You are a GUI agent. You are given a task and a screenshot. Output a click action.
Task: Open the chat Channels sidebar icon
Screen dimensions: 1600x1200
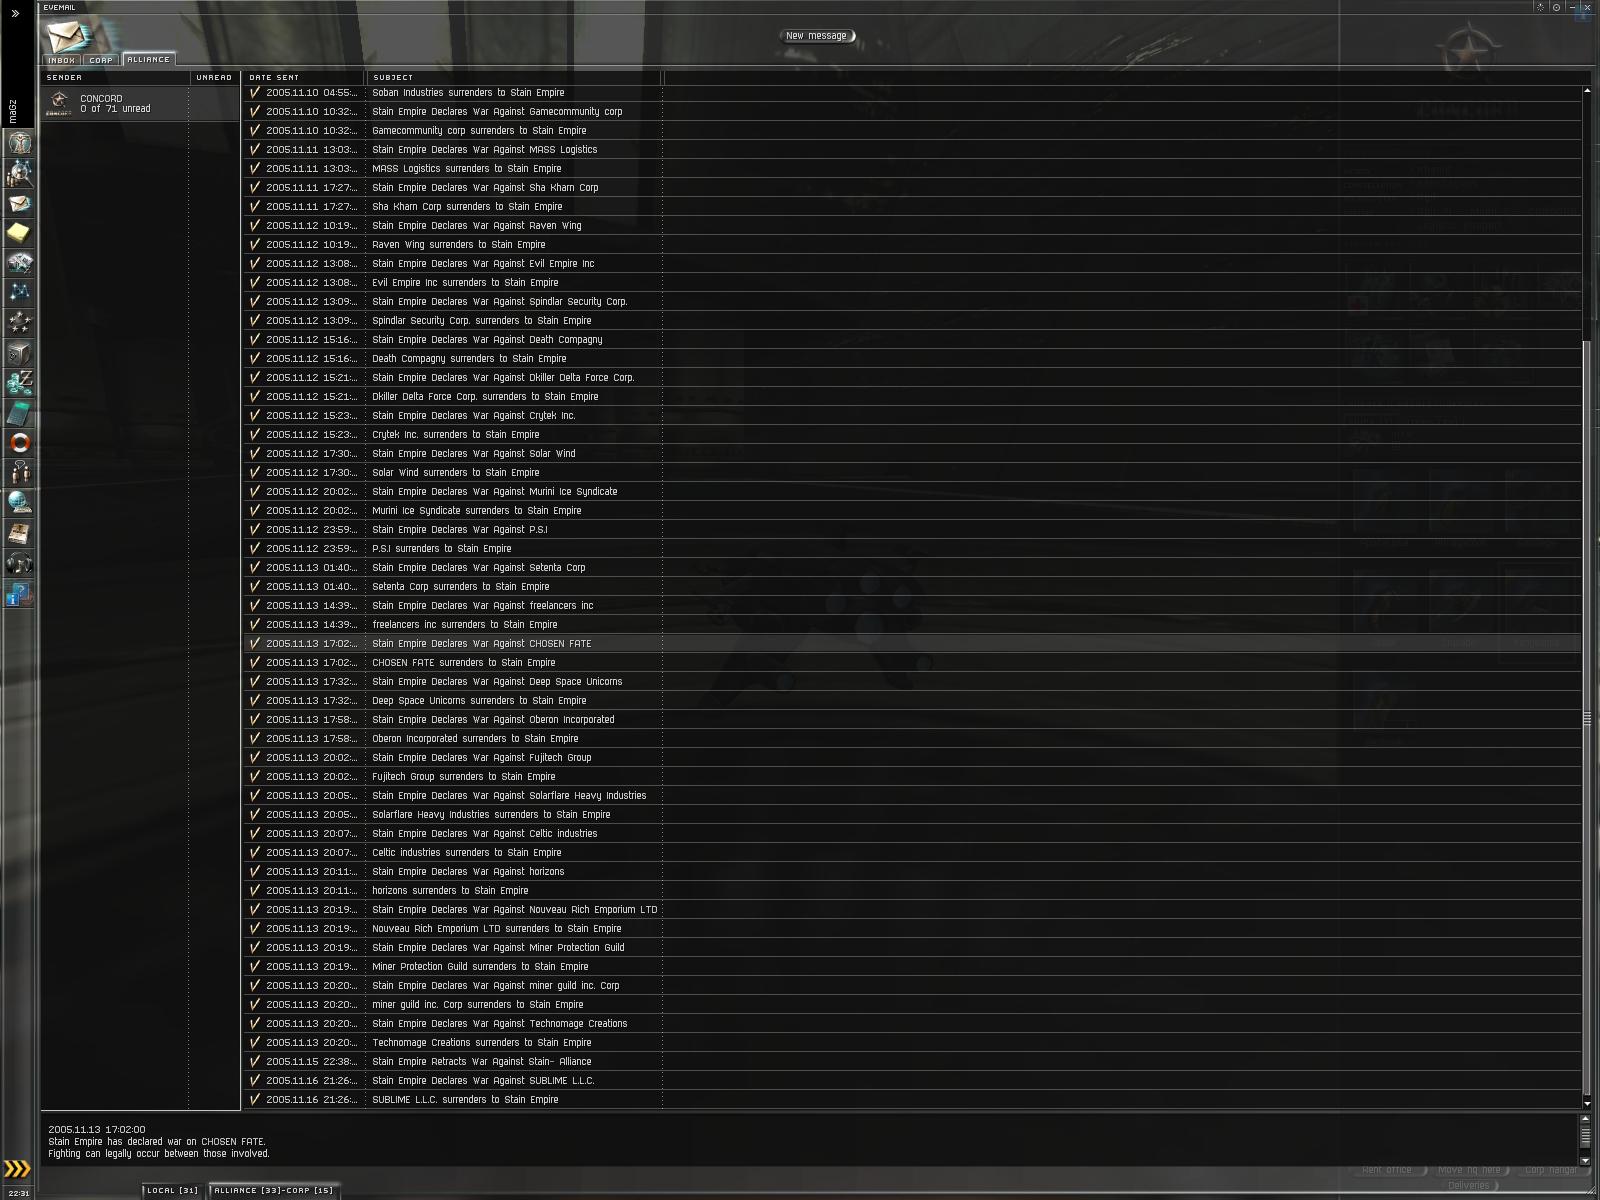click(x=20, y=472)
